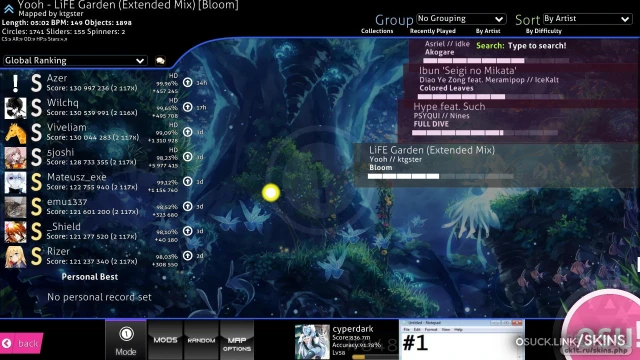The width and height of the screenshot is (640, 360).
Task: Open the Mode selector button
Action: (x=126, y=340)
